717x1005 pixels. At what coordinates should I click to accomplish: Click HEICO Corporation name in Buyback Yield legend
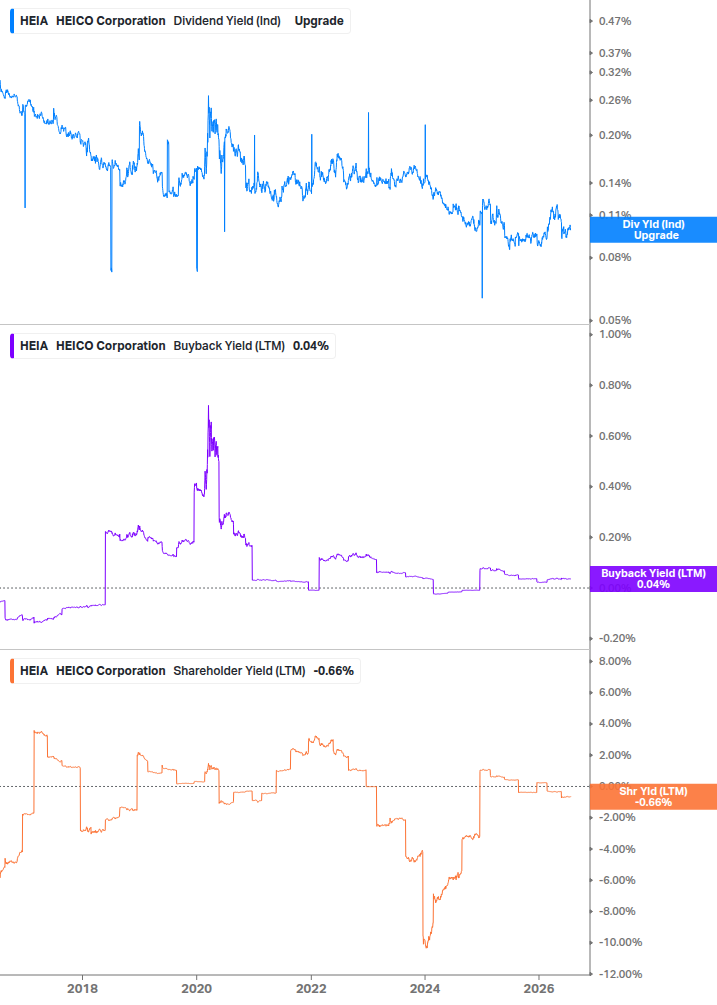(111, 346)
